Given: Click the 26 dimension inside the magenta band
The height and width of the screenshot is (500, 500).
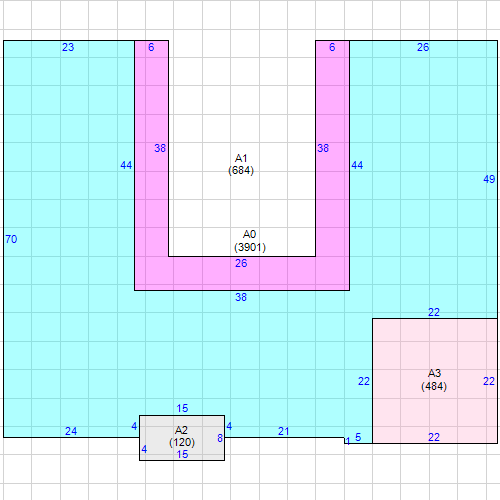Looking at the screenshot, I should (x=241, y=263).
